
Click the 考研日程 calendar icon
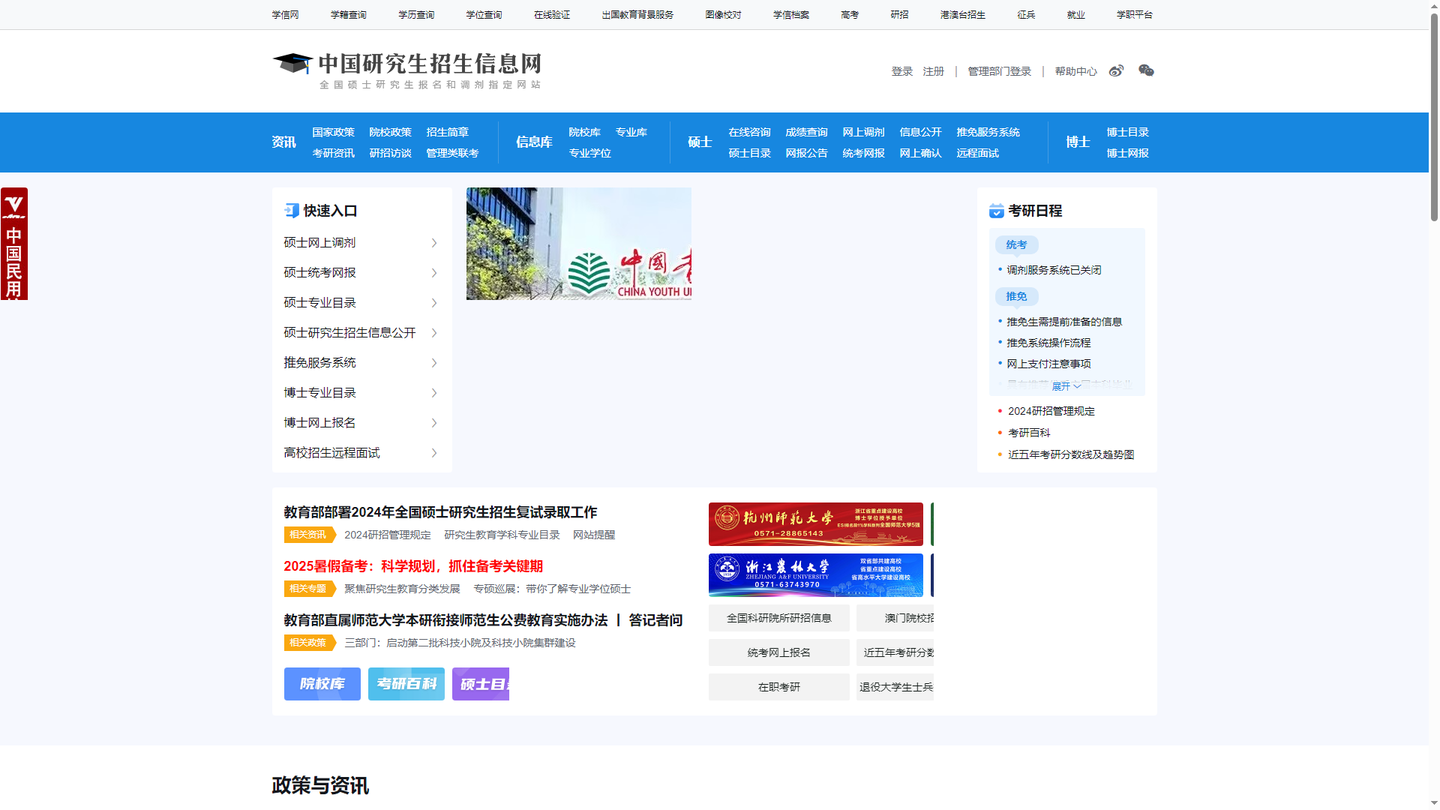(x=996, y=211)
